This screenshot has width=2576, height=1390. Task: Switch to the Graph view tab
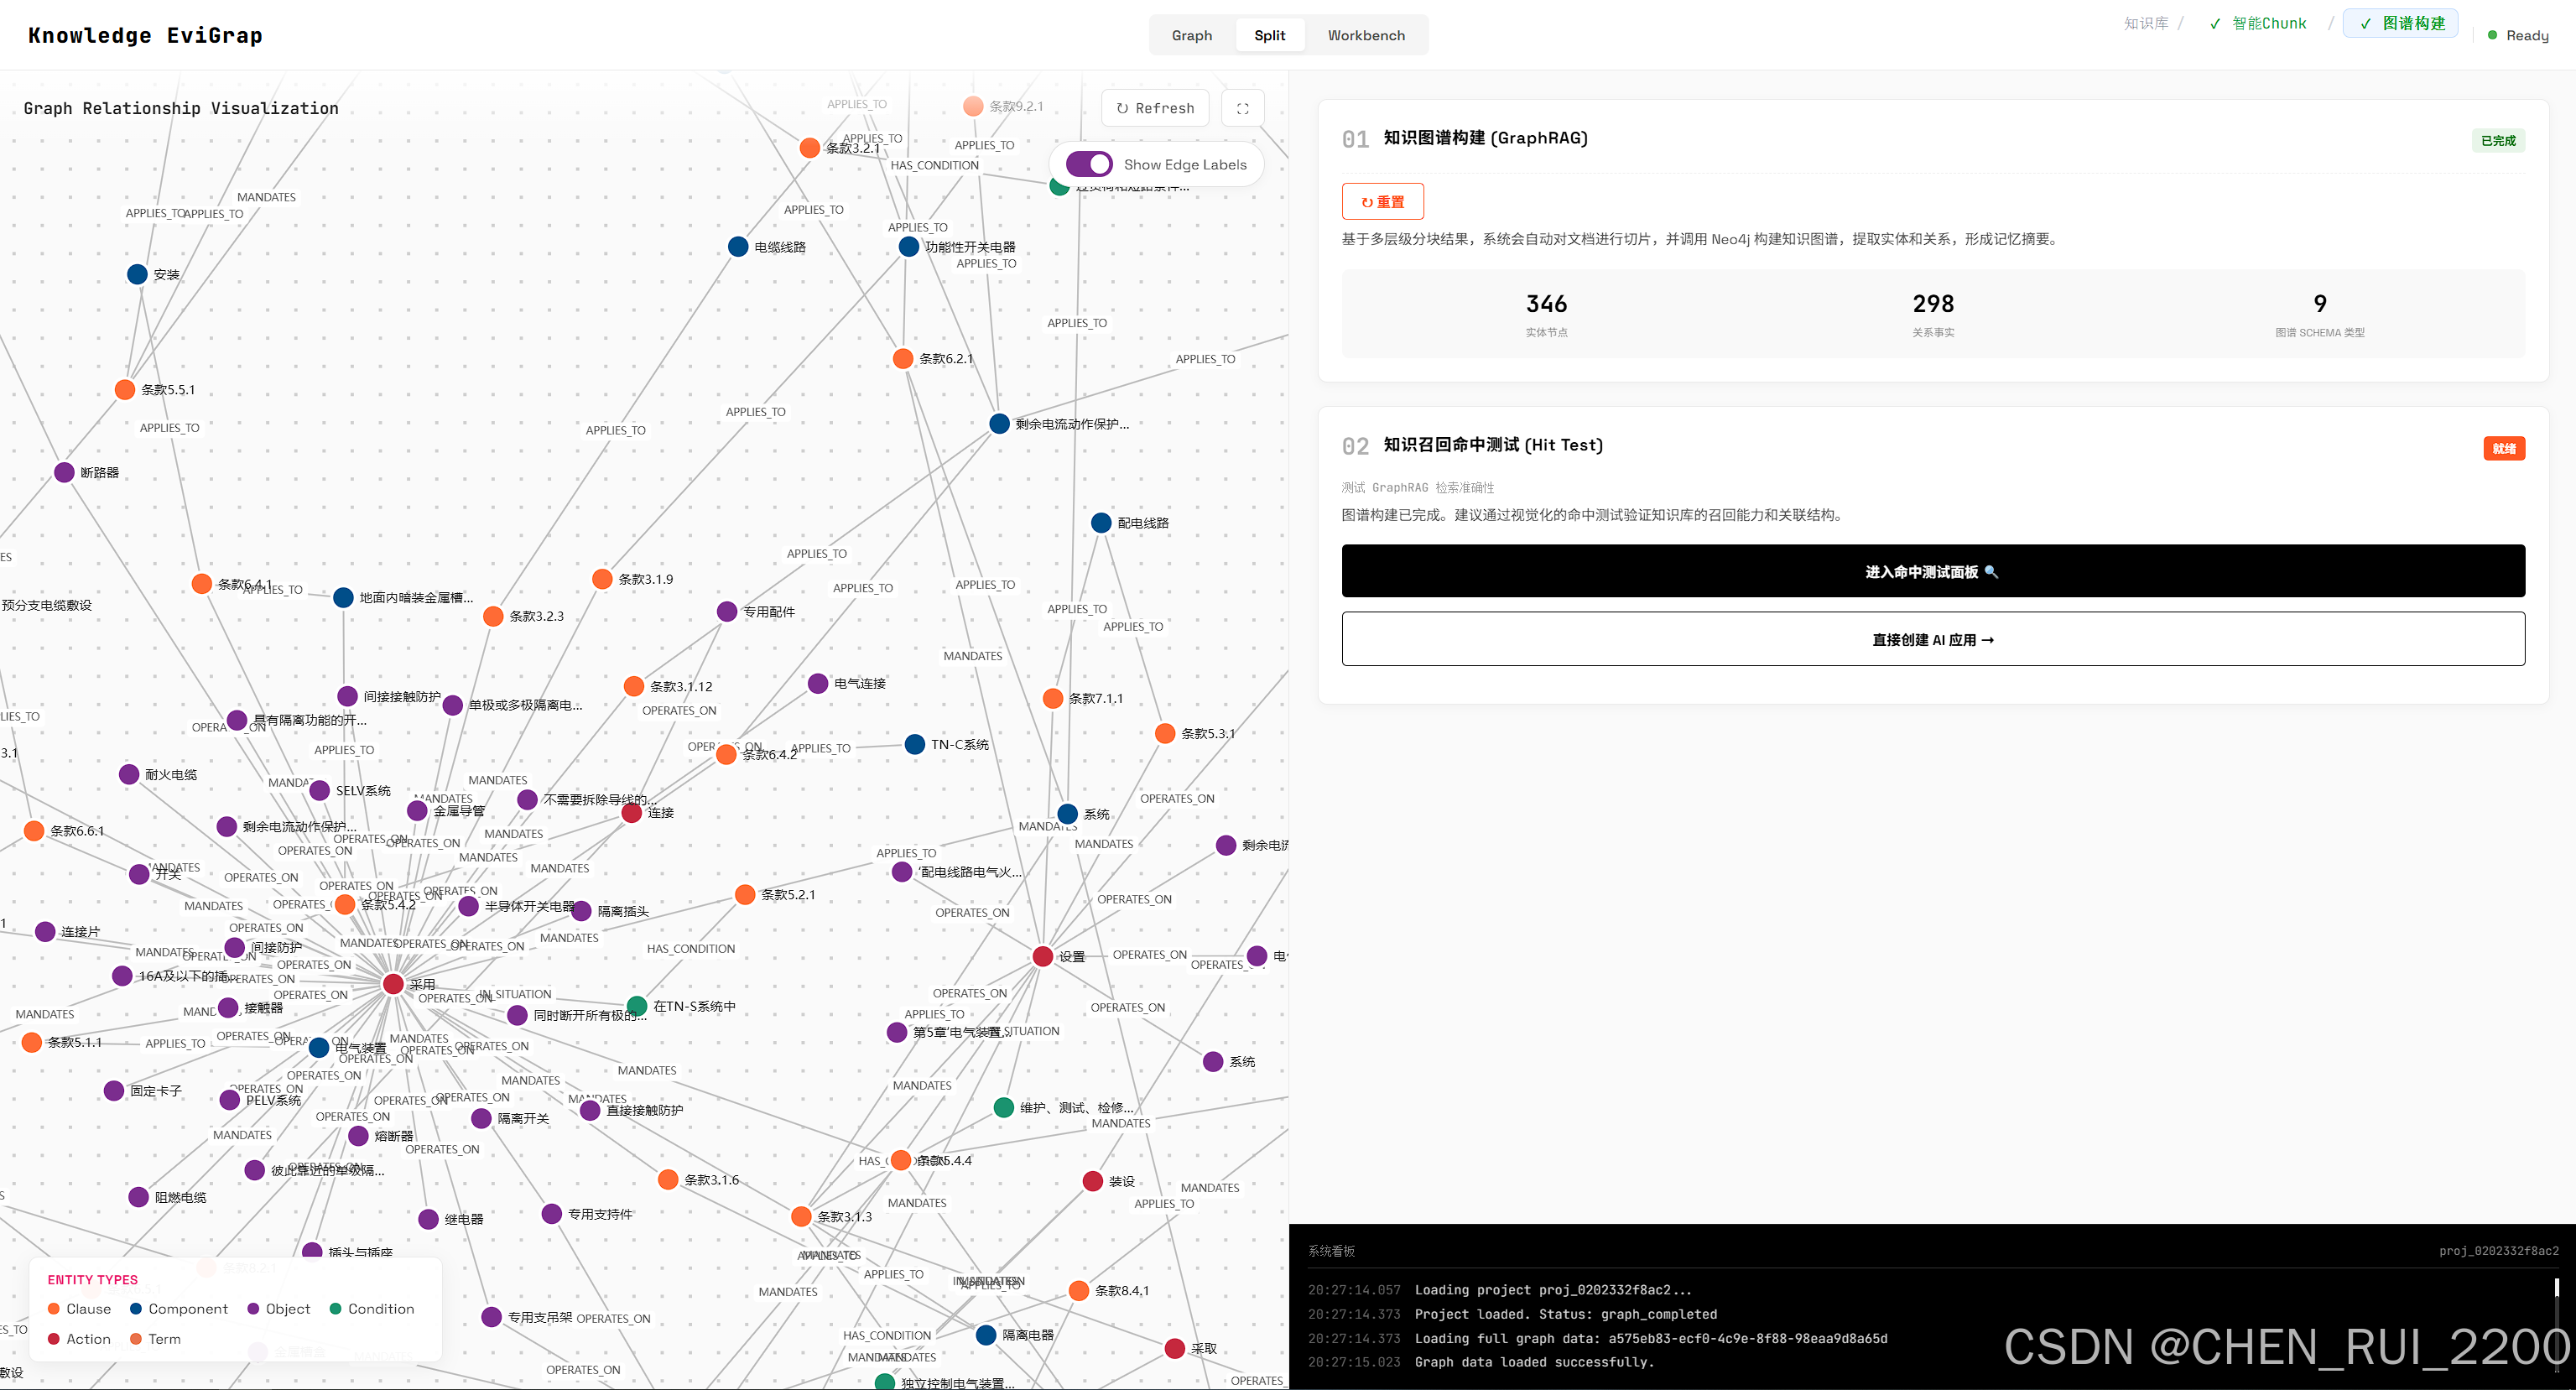click(1191, 35)
